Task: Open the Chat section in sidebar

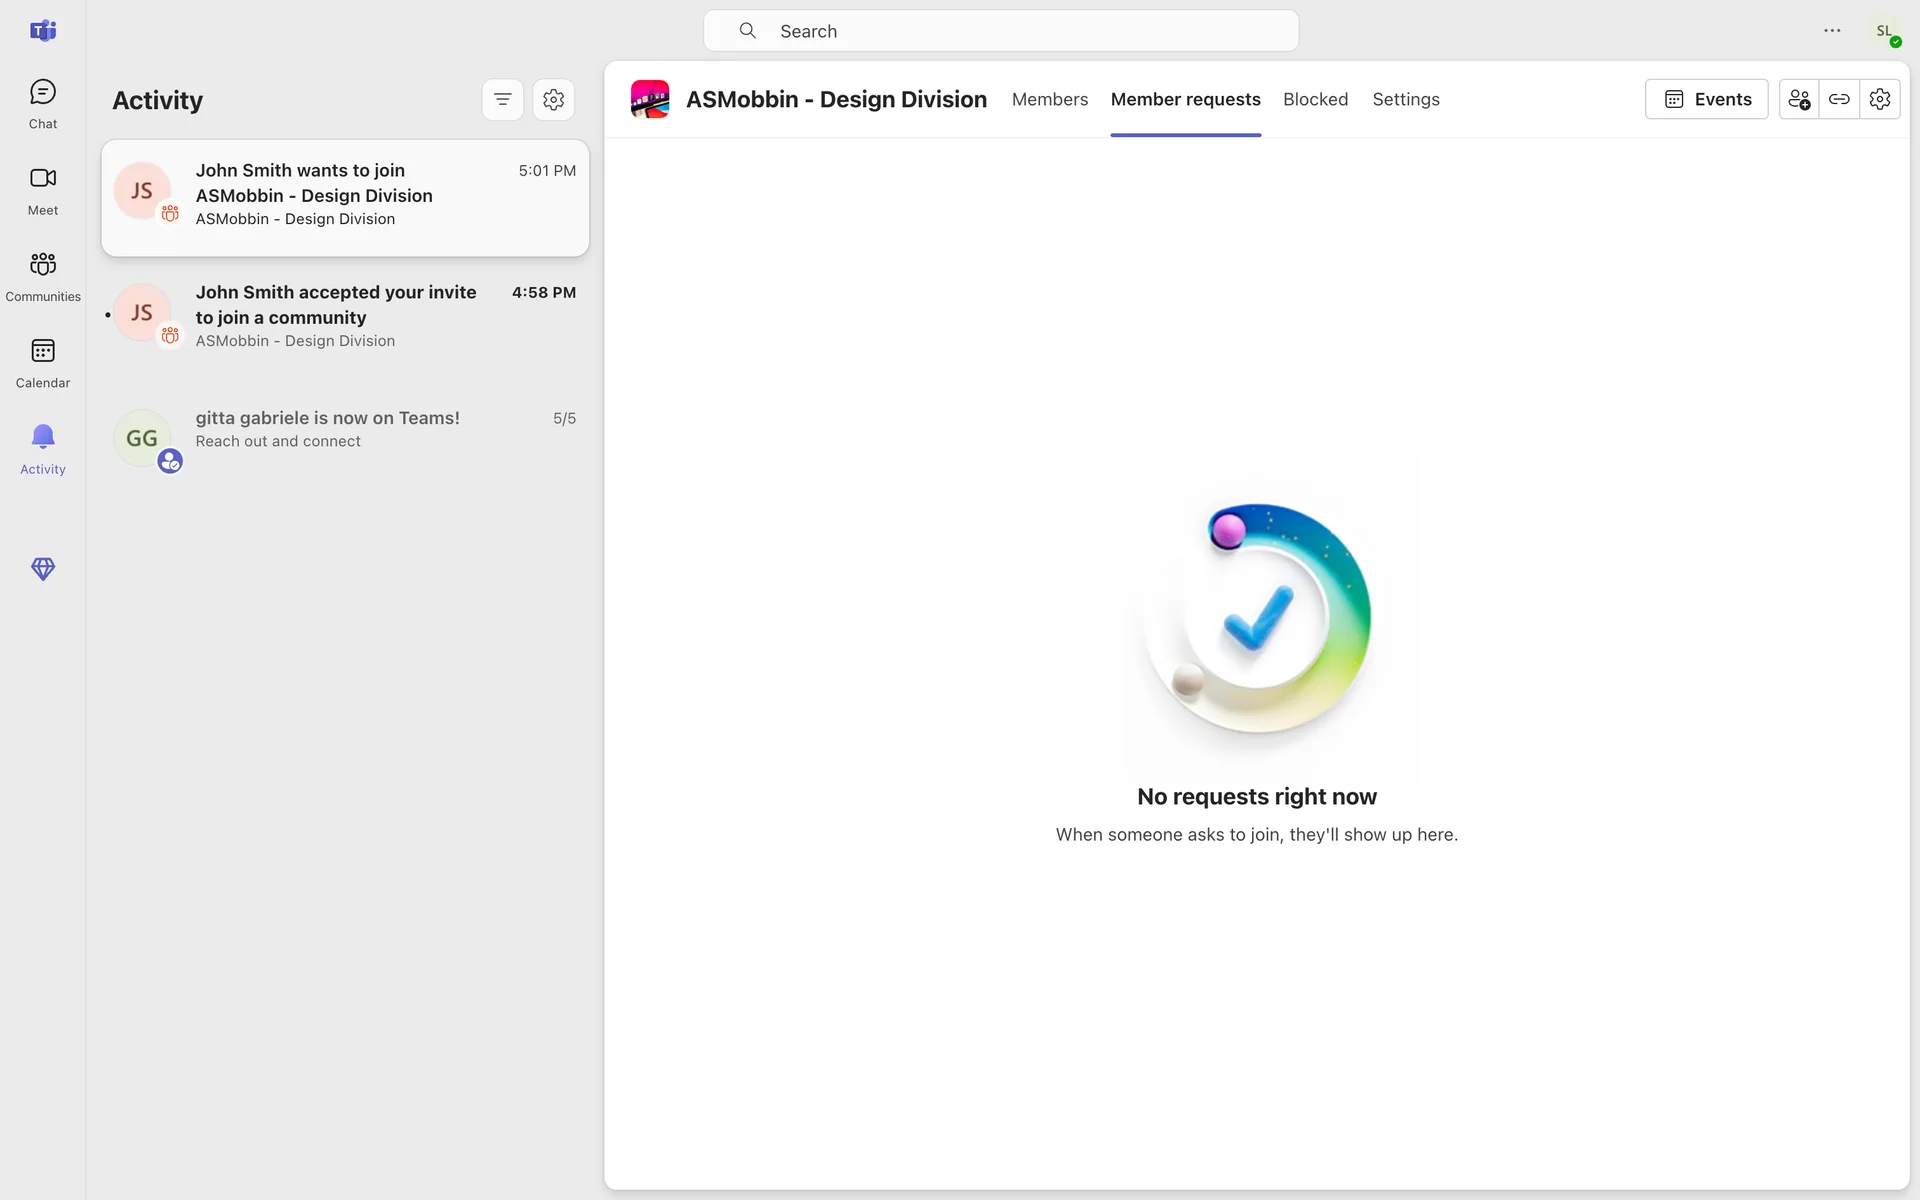Action: pos(42,104)
